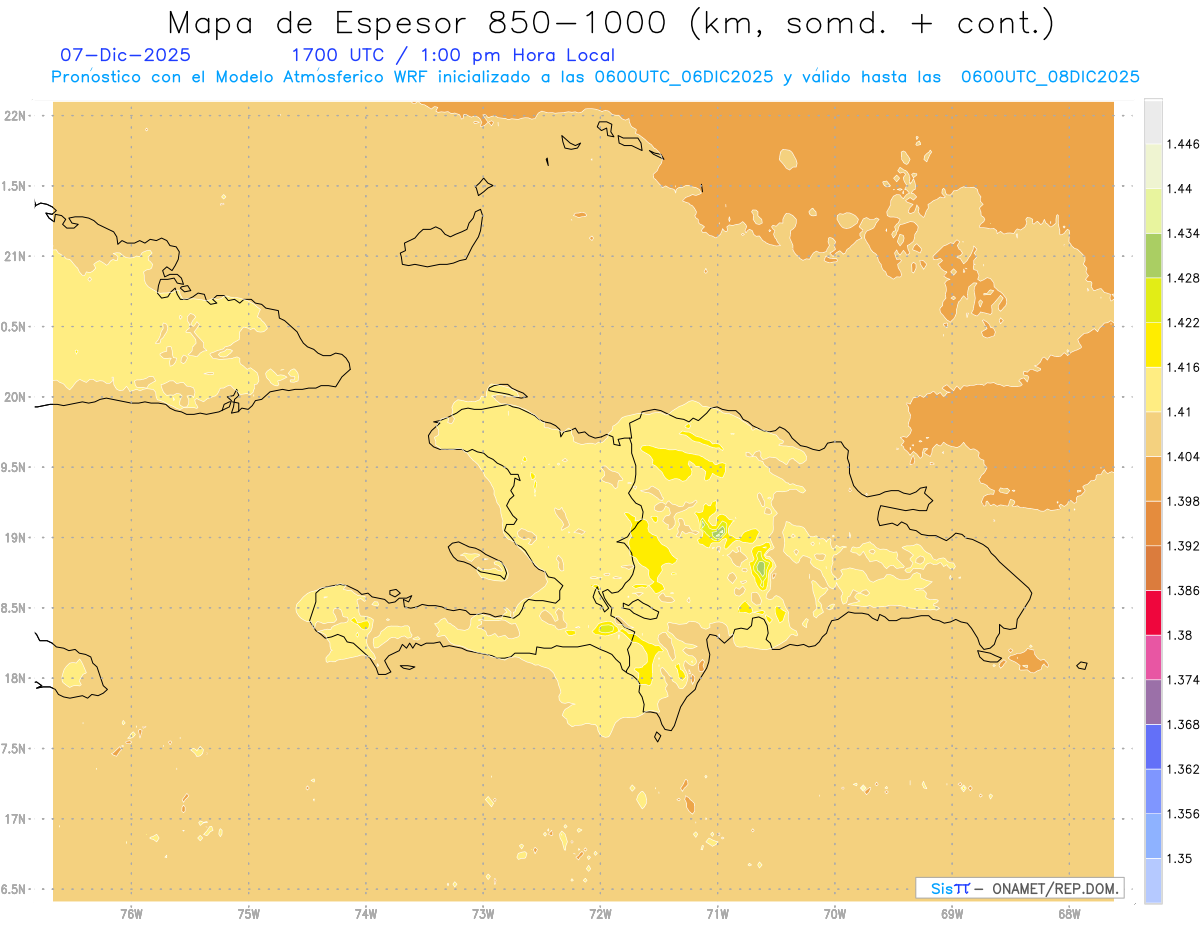This screenshot has width=1200, height=927.
Task: Click the legend value '1.428'
Action: 1184,278
